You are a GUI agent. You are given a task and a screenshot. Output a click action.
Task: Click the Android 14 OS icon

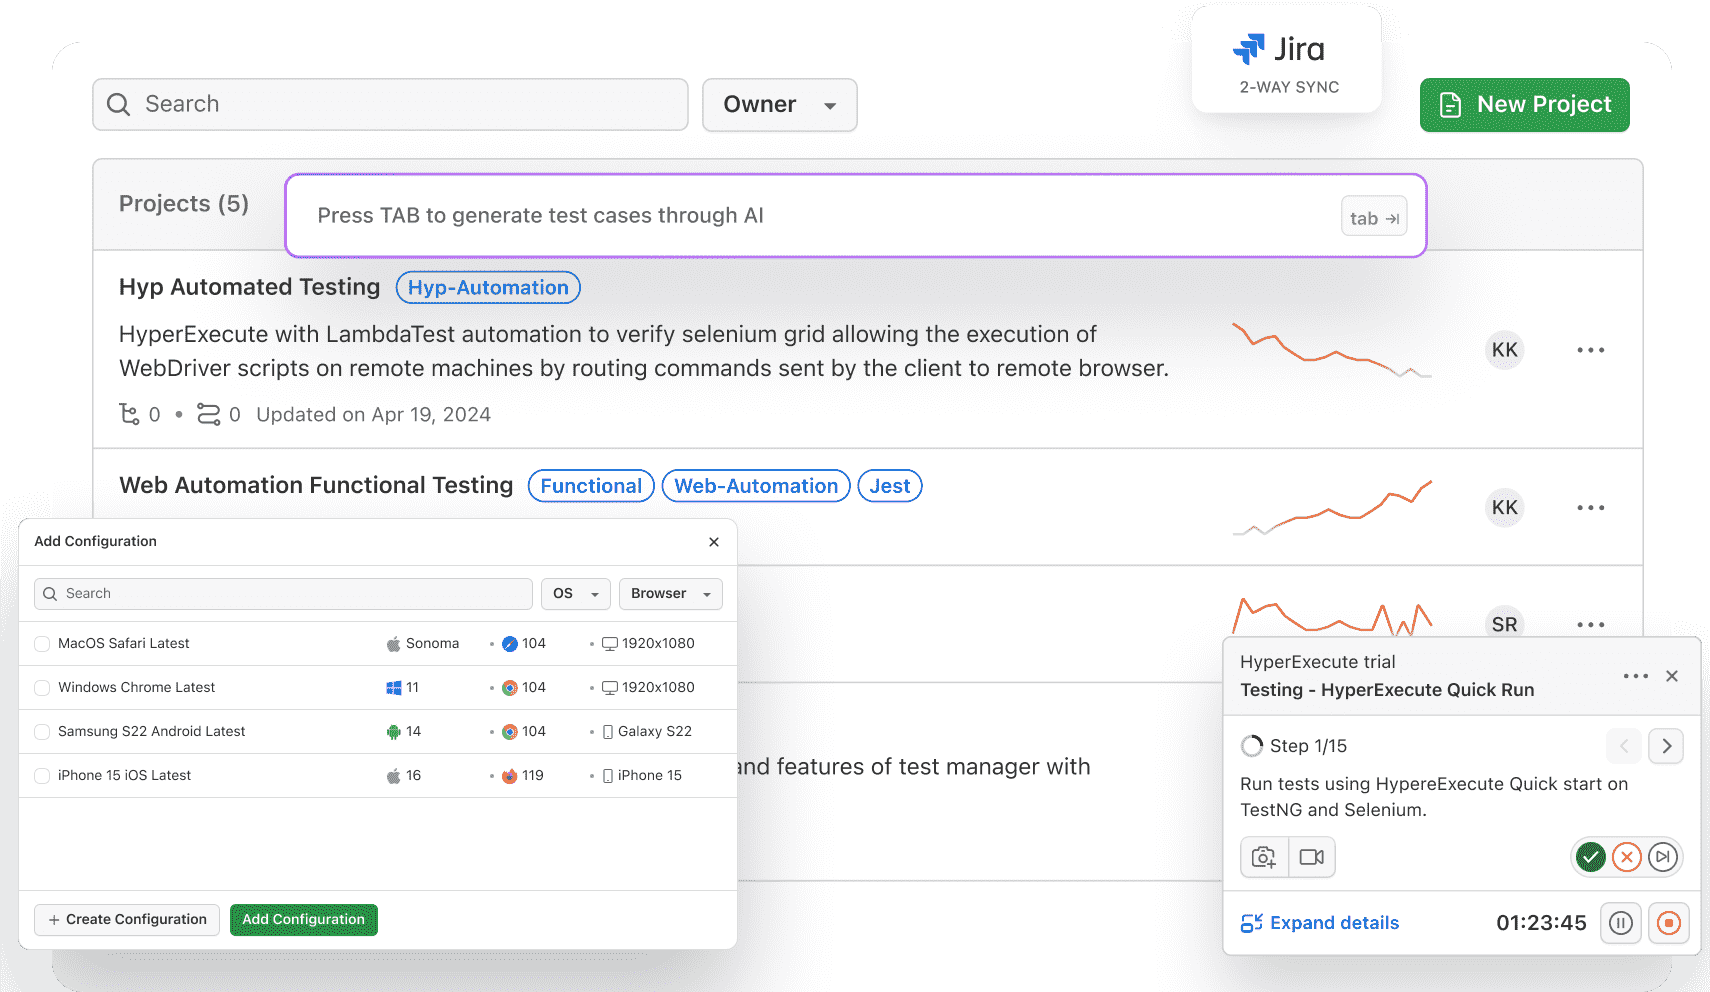coord(393,732)
